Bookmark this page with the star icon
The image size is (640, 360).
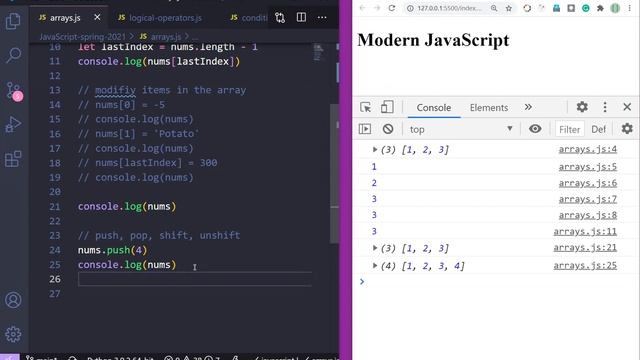point(509,8)
